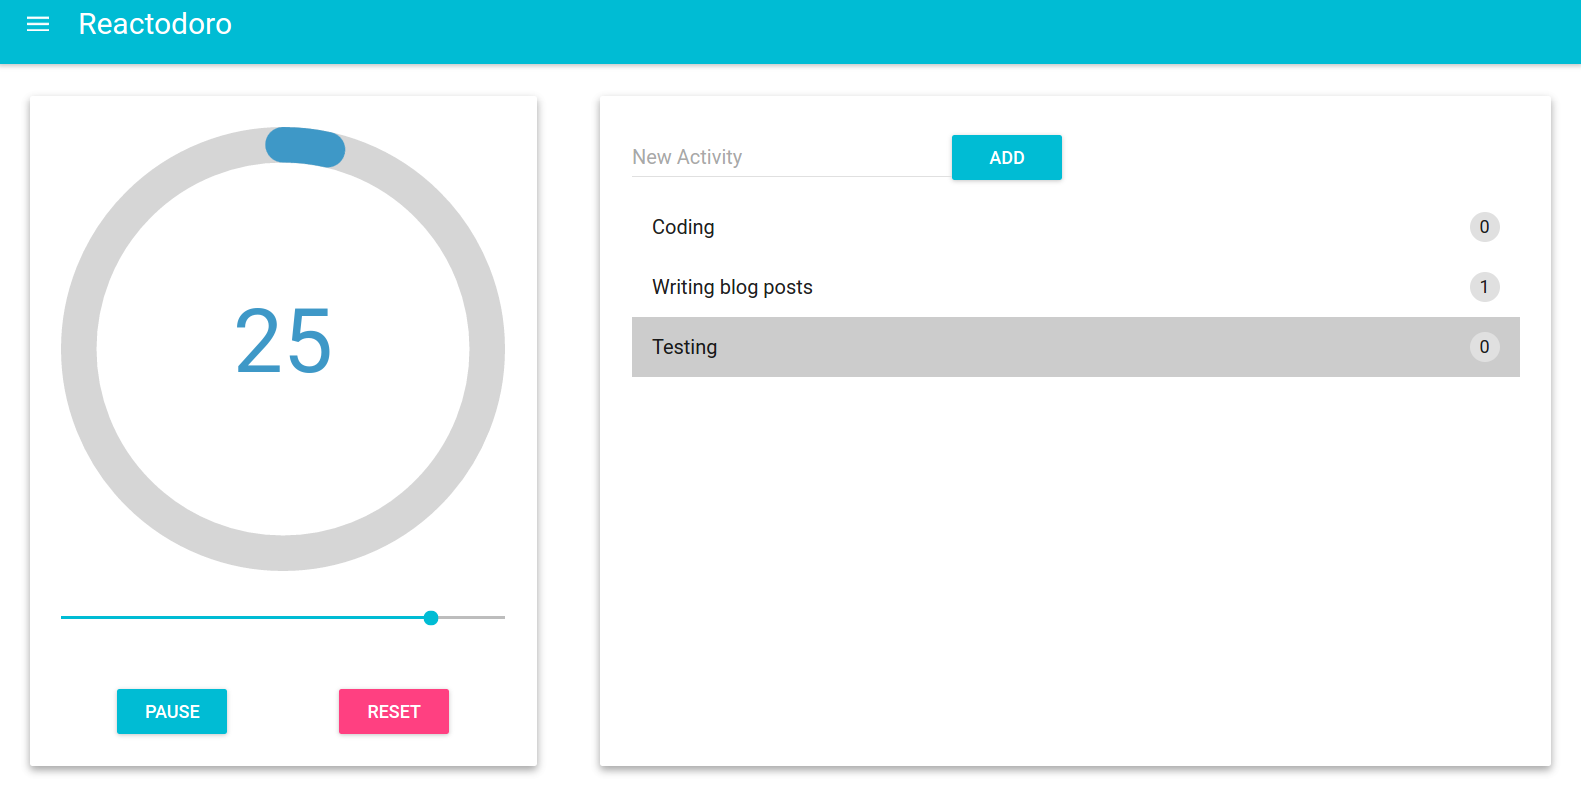The height and width of the screenshot is (792, 1581).
Task: Click the blue progress arc on timer ring
Action: 305,146
